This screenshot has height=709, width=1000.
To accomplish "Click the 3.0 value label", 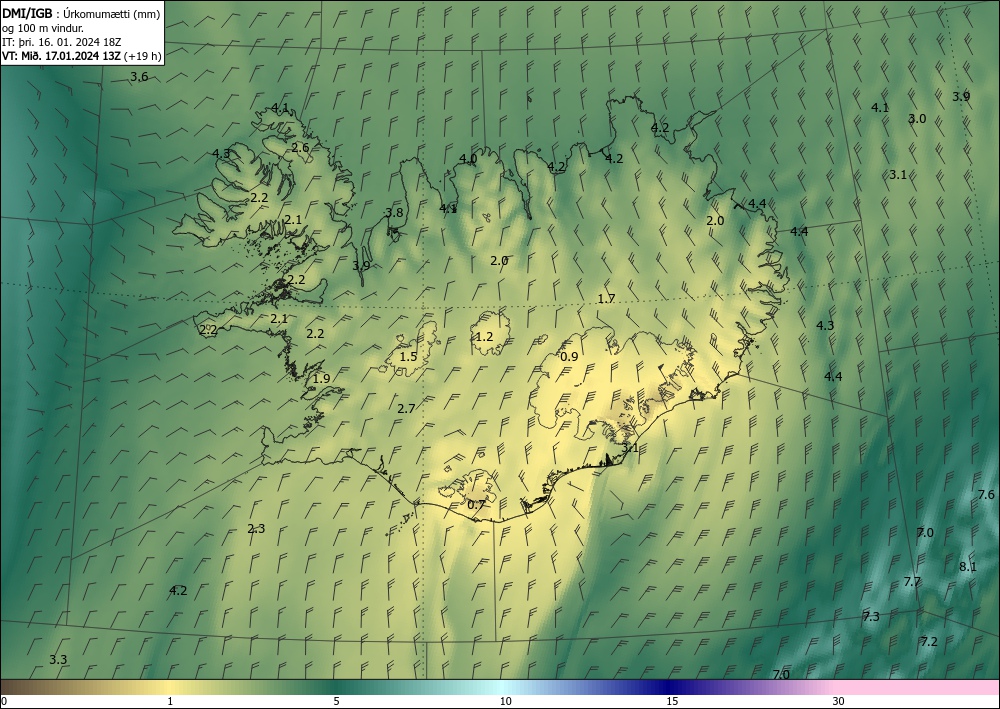I will (917, 119).
